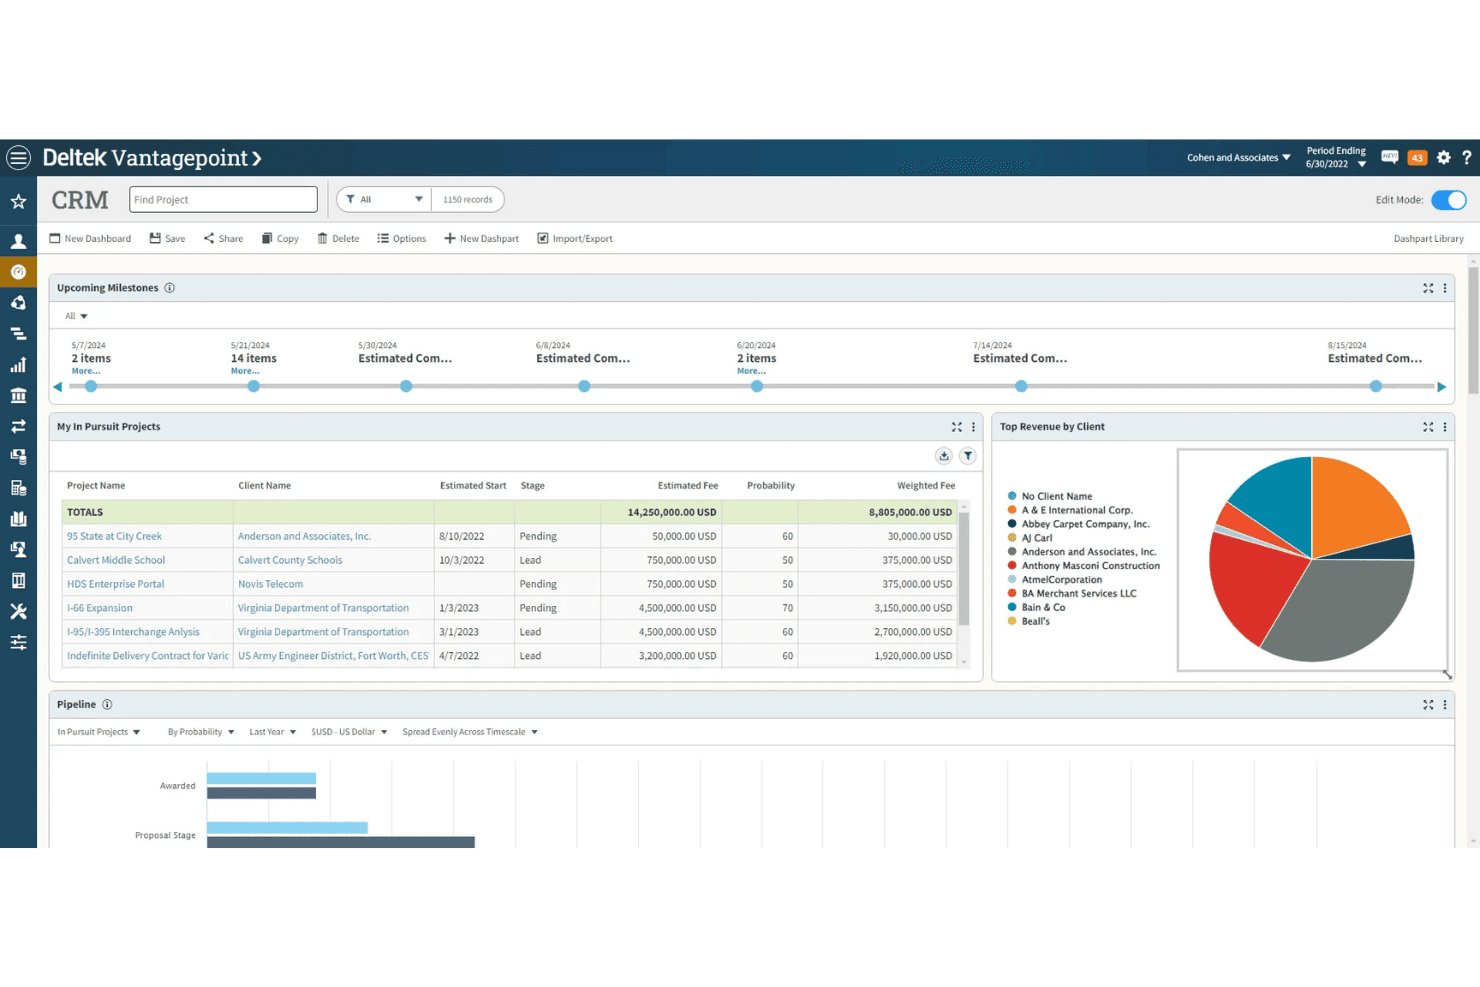This screenshot has width=1480, height=987.
Task: Open the 95 State at City Creek project
Action: tap(114, 537)
